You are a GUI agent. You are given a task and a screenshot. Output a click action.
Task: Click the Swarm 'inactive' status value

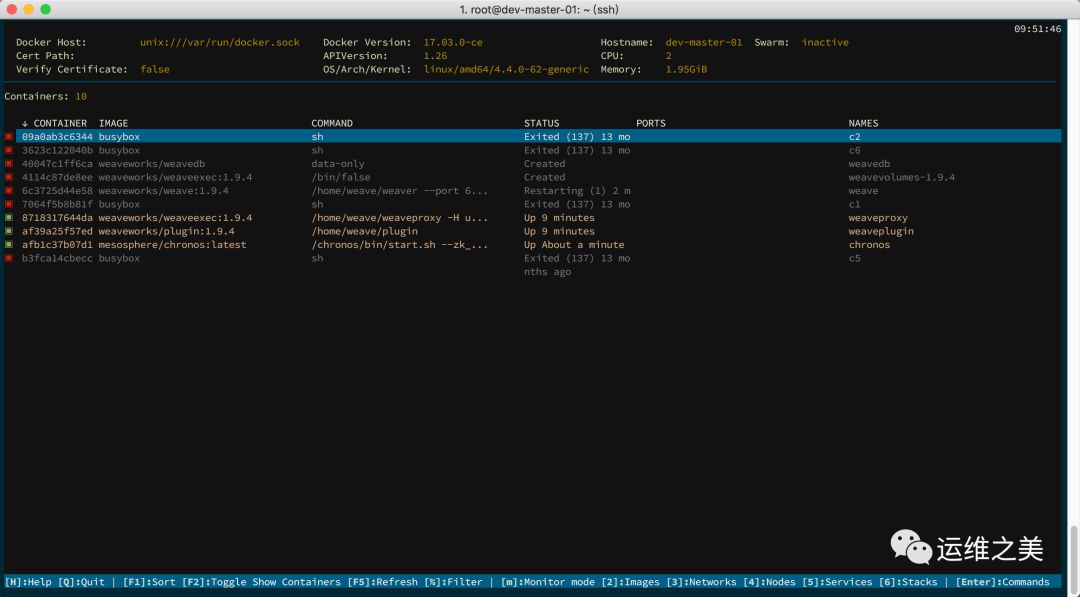[825, 42]
